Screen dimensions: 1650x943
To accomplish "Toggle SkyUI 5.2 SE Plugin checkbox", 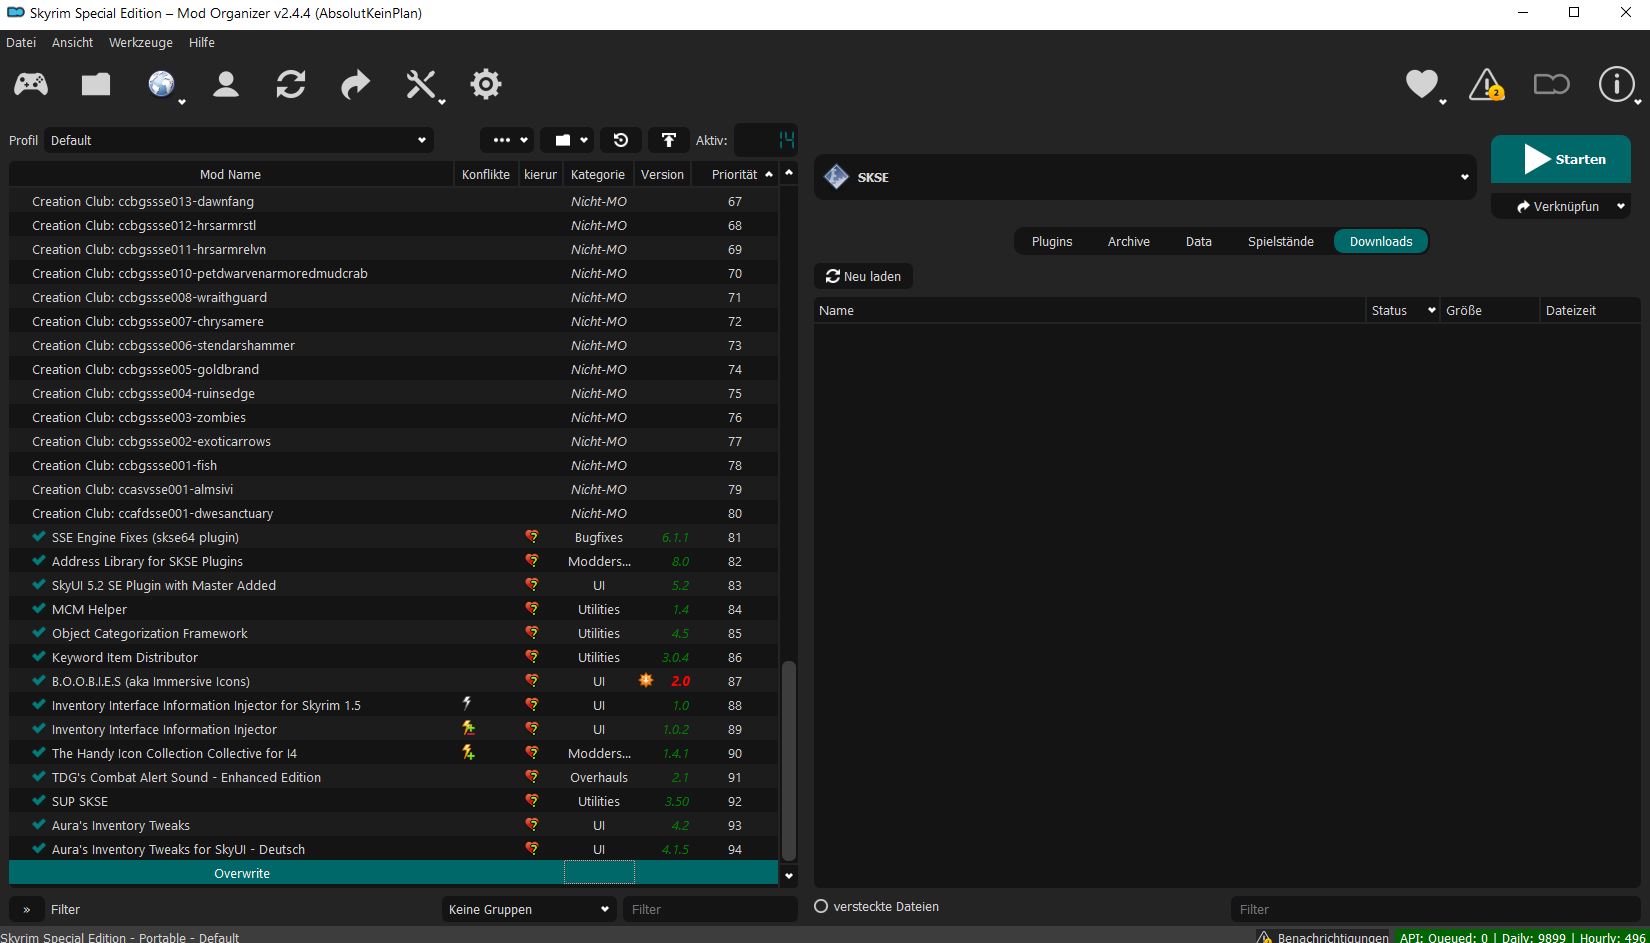I will pyautogui.click(x=39, y=585).
